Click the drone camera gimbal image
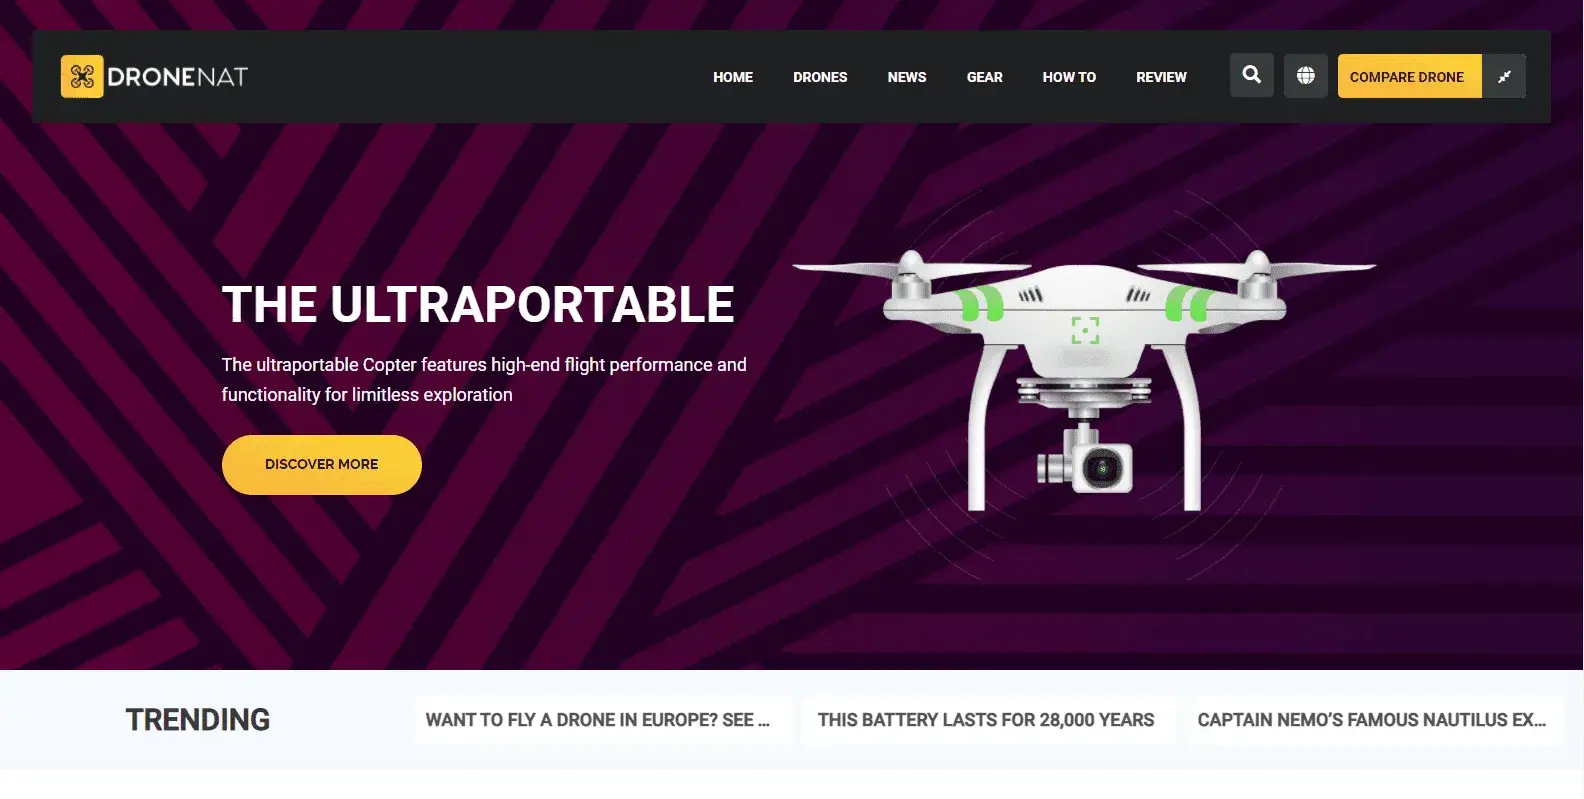This screenshot has height=799, width=1584. 1086,460
